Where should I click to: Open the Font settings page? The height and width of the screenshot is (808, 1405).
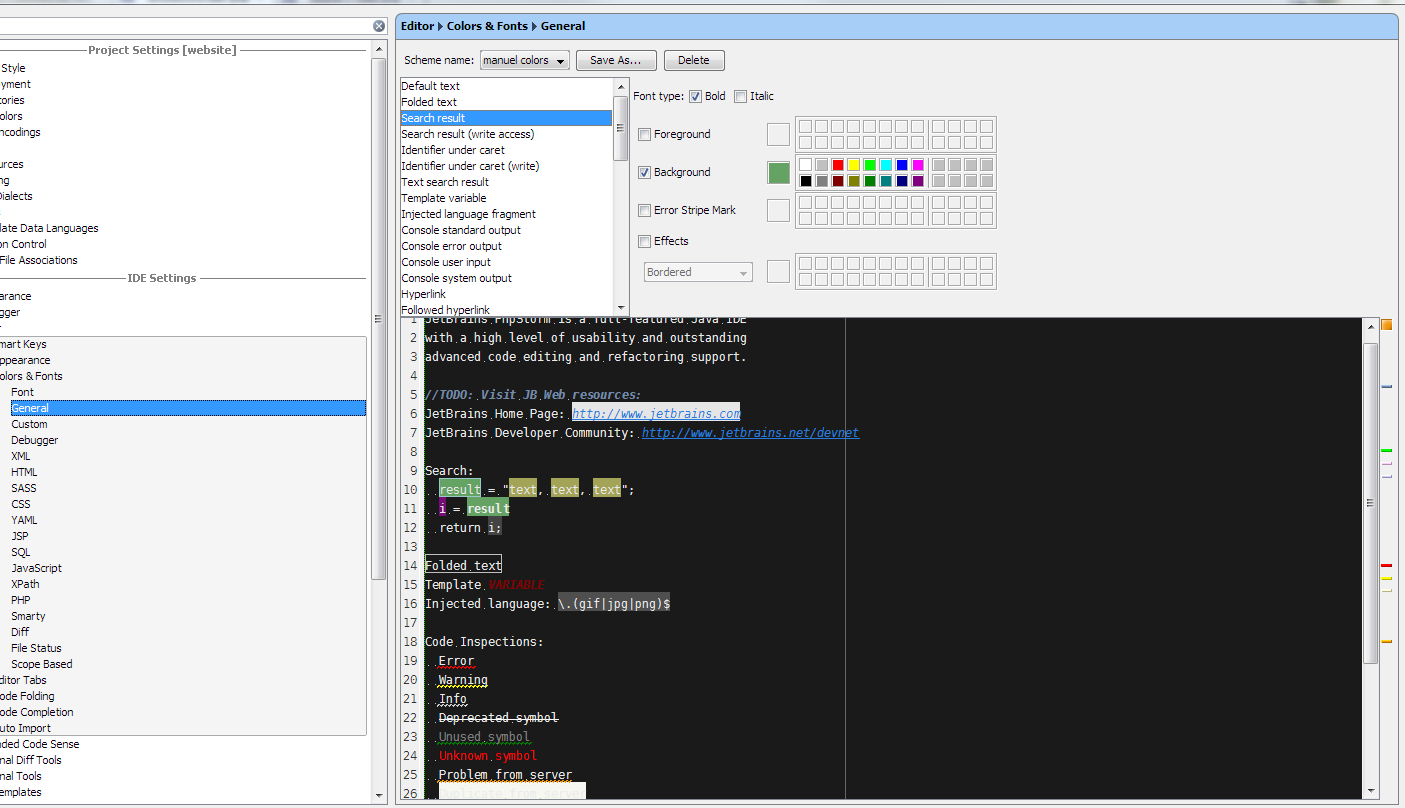[x=22, y=392]
